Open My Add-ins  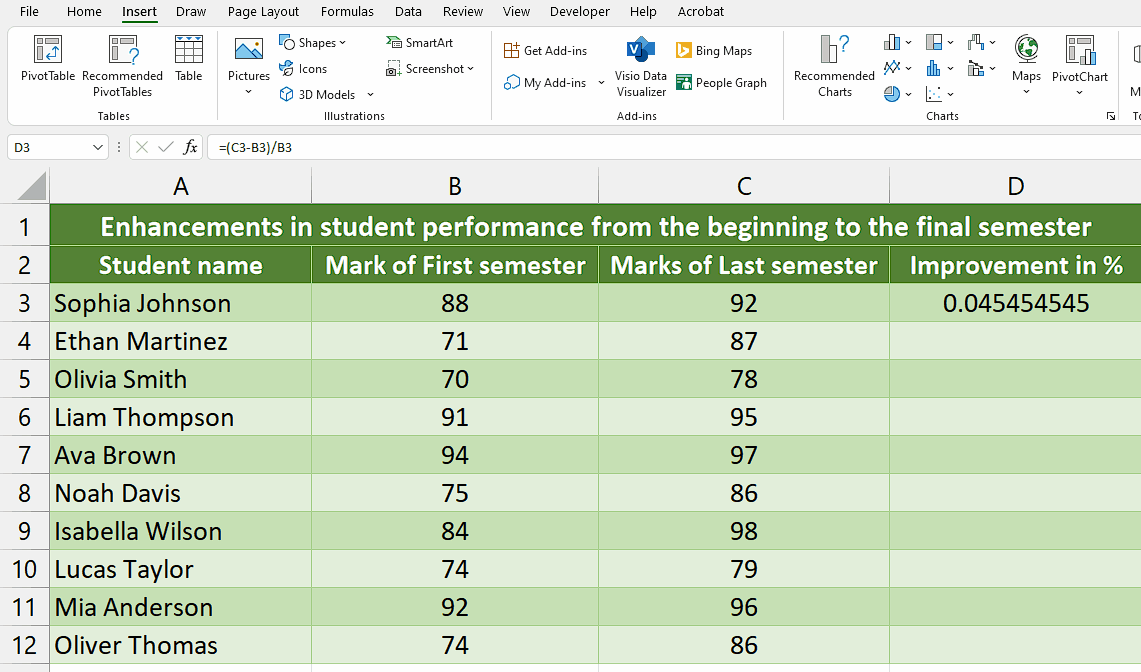[x=545, y=83]
